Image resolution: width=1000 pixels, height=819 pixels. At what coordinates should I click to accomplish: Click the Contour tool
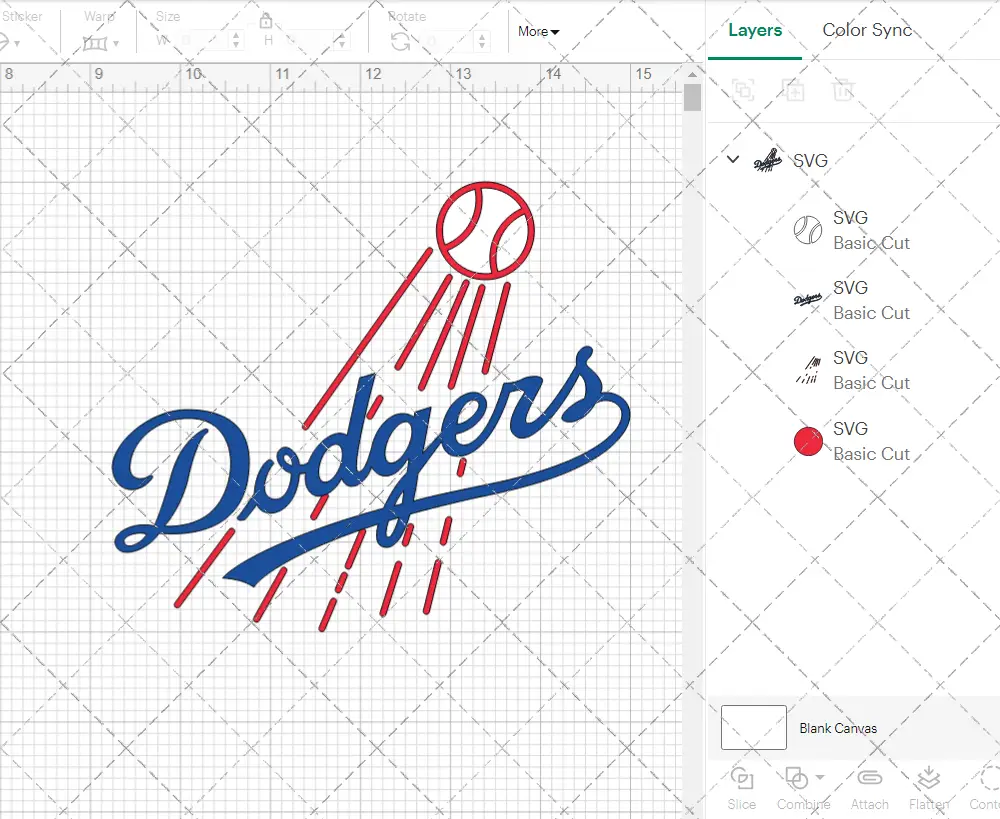986,788
